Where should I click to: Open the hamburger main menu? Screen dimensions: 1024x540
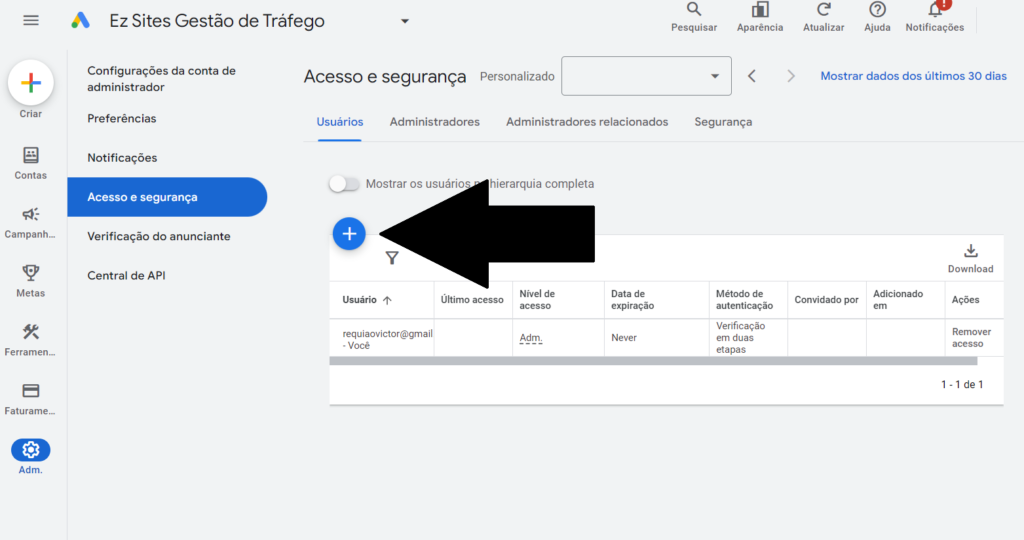tap(31, 21)
